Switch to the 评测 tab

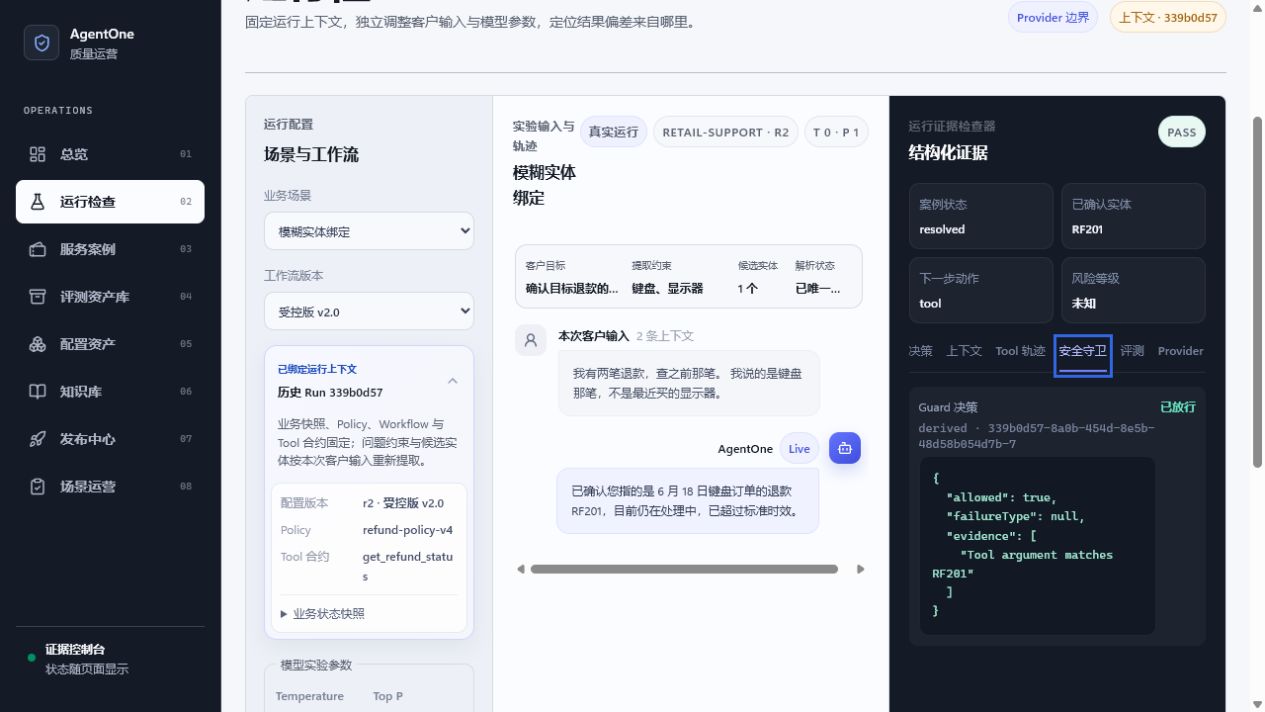[1132, 351]
